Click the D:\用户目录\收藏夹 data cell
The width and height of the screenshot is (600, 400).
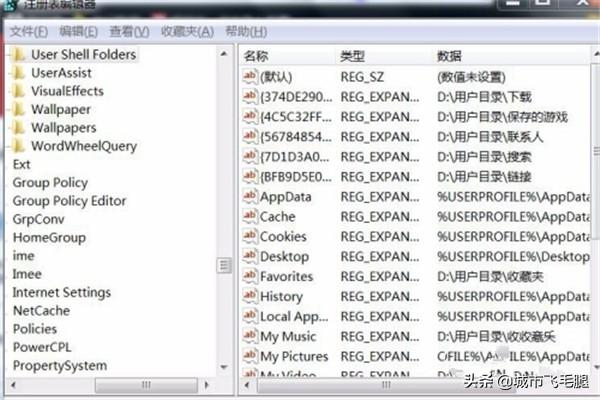[490, 276]
